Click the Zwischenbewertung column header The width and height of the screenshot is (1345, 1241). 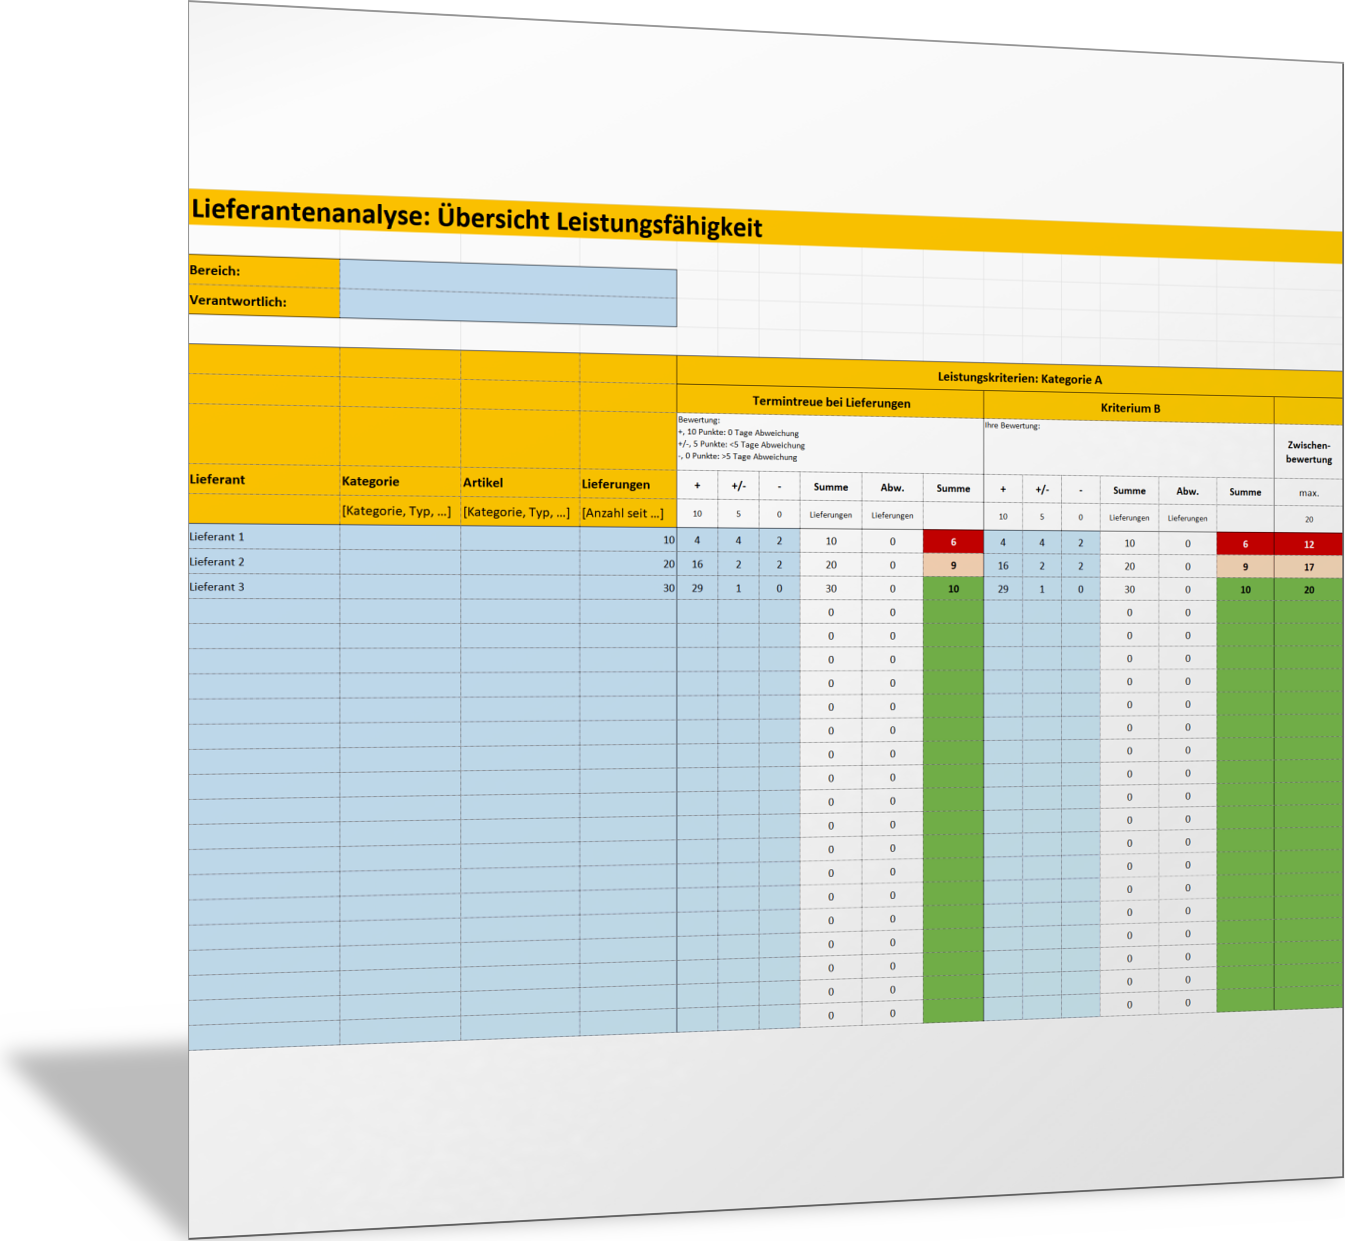tap(1308, 452)
